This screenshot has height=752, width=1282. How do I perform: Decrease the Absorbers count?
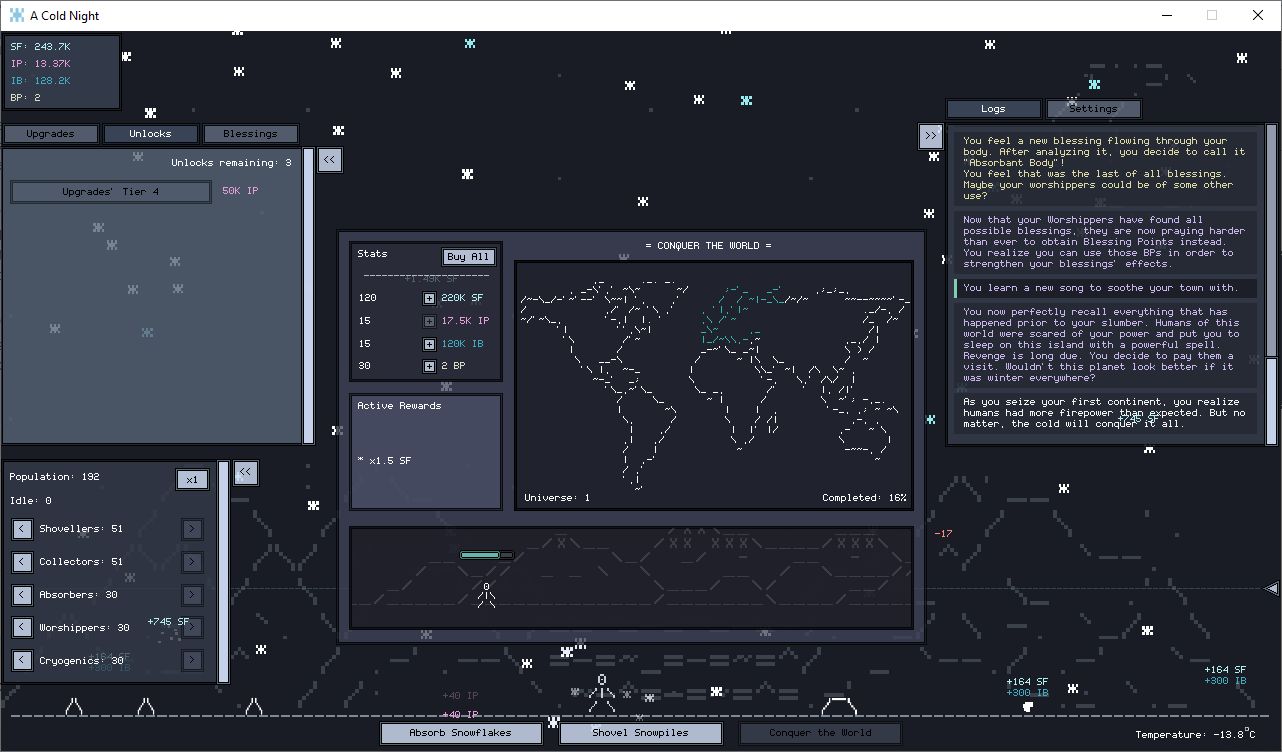point(22,595)
